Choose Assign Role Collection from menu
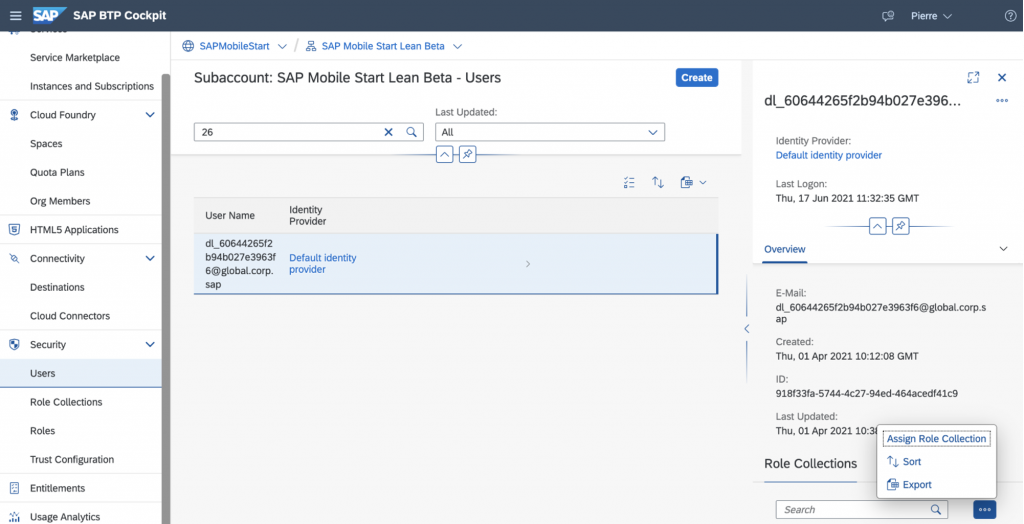 [x=936, y=439]
